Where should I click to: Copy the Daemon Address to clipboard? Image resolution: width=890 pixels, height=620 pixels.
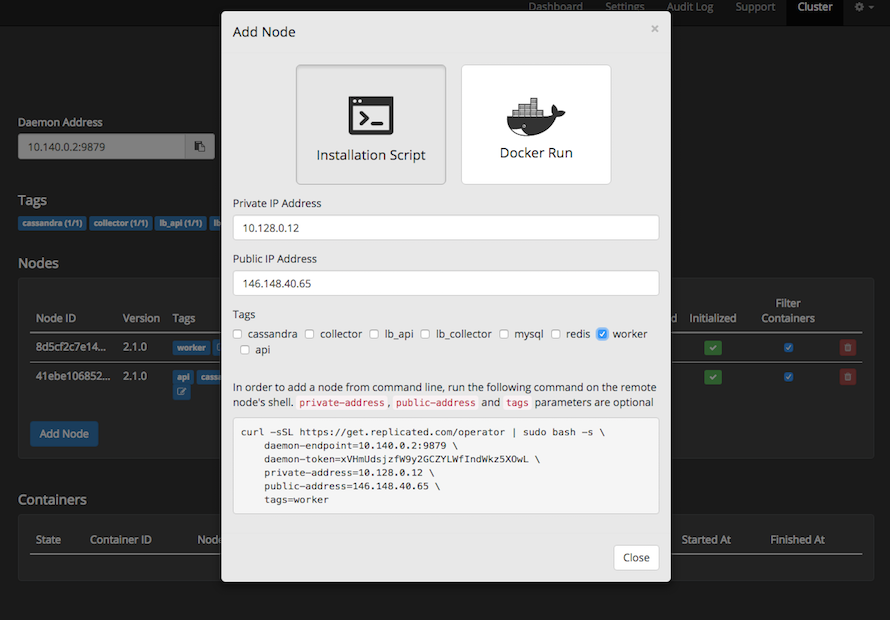pyautogui.click(x=199, y=146)
